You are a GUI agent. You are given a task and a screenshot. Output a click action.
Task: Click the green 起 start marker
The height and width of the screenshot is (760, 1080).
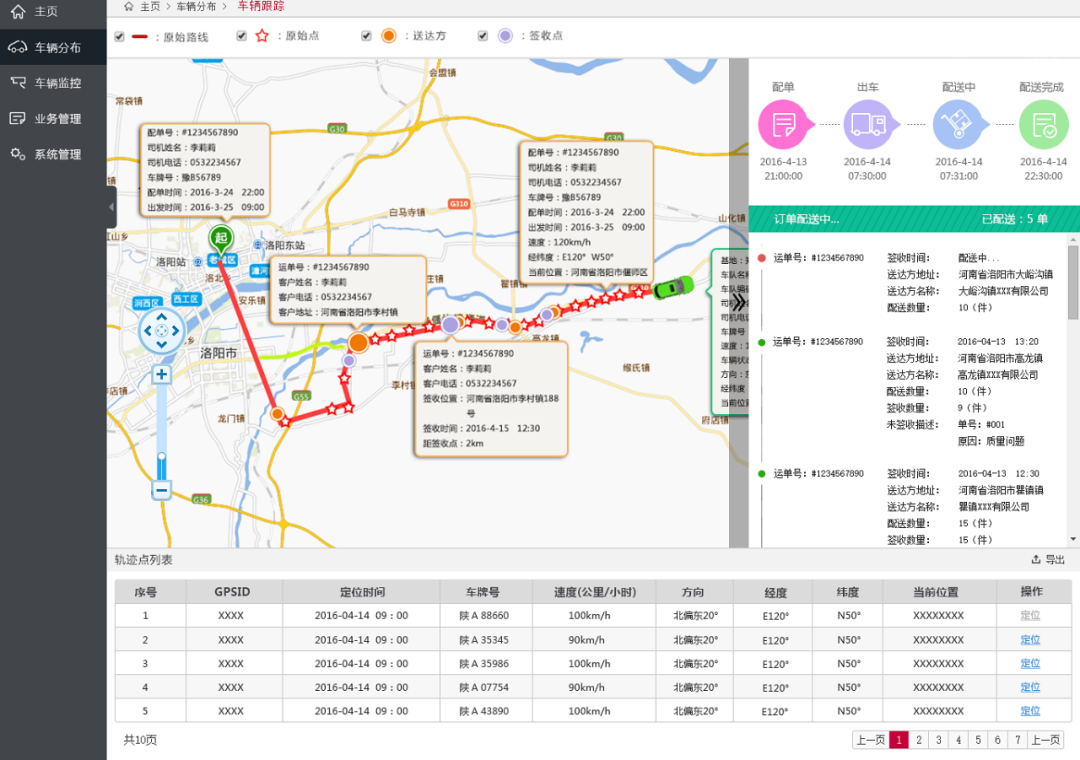pyautogui.click(x=220, y=239)
